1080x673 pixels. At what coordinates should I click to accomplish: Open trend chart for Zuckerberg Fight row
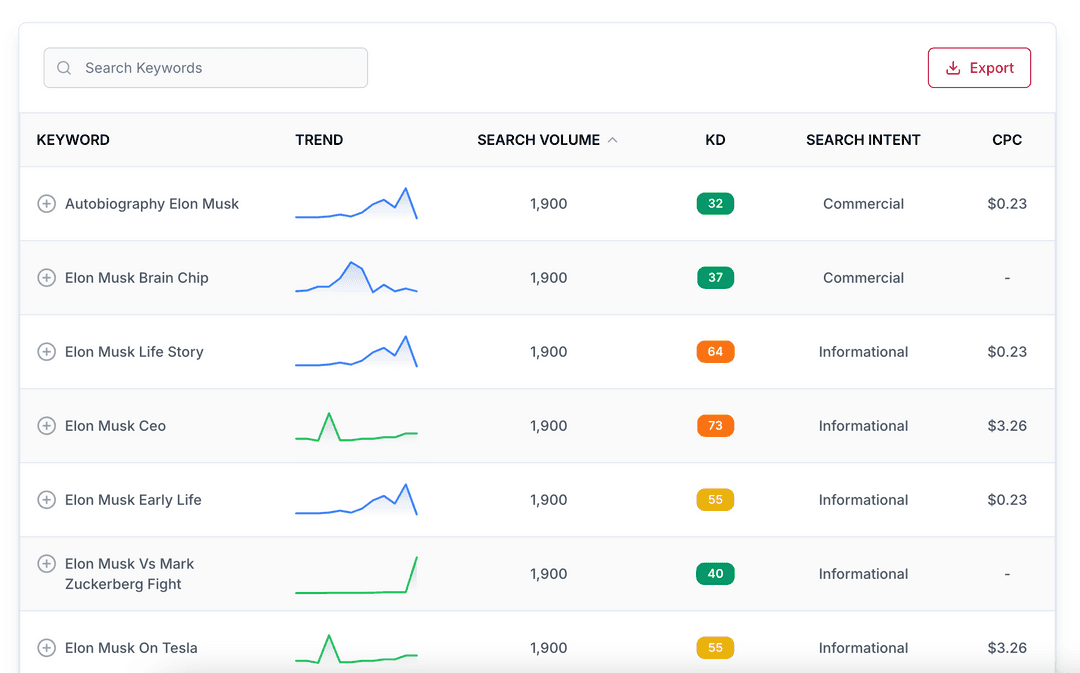coord(356,574)
